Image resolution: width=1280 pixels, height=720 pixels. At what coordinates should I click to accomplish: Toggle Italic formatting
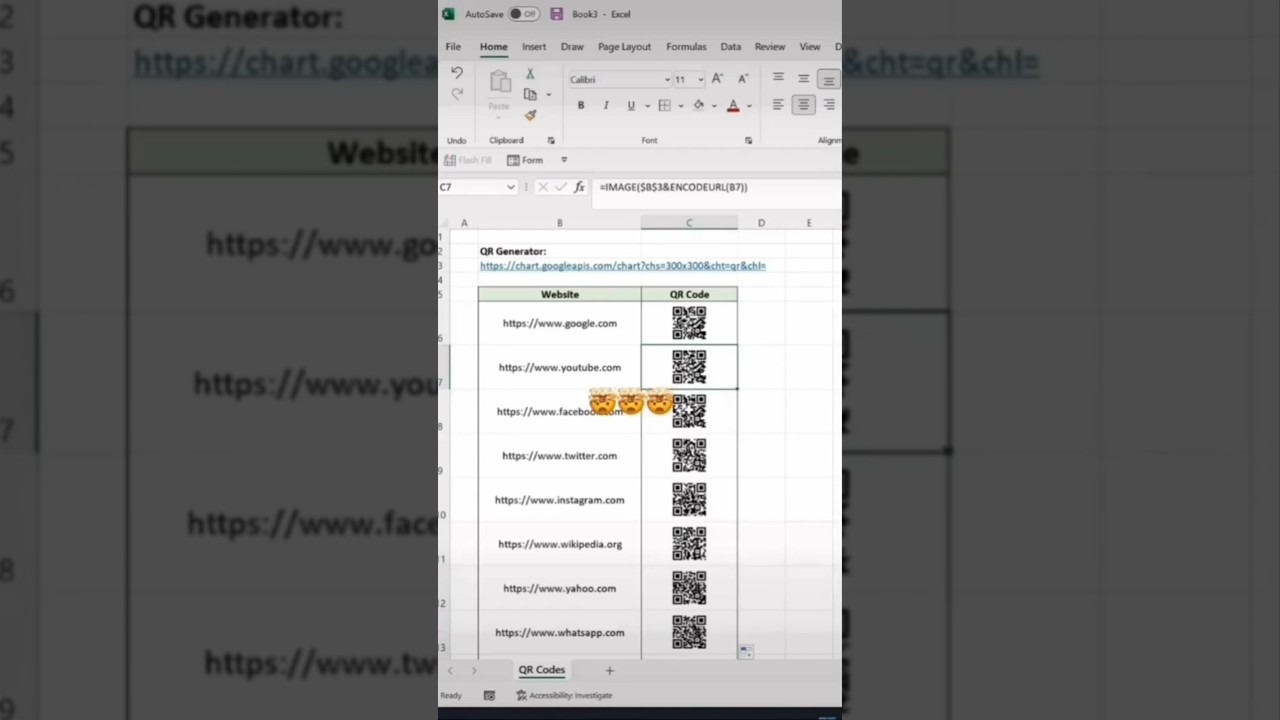606,105
